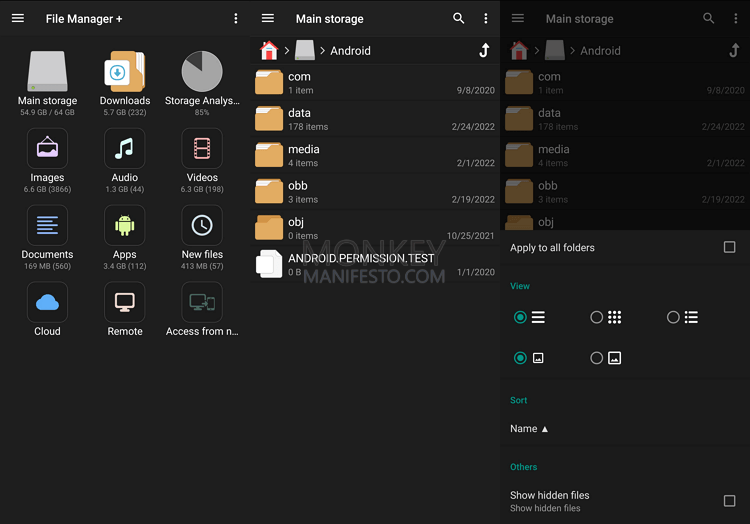750x524 pixels.
Task: Click Main storage title in middle panel
Action: pos(330,19)
